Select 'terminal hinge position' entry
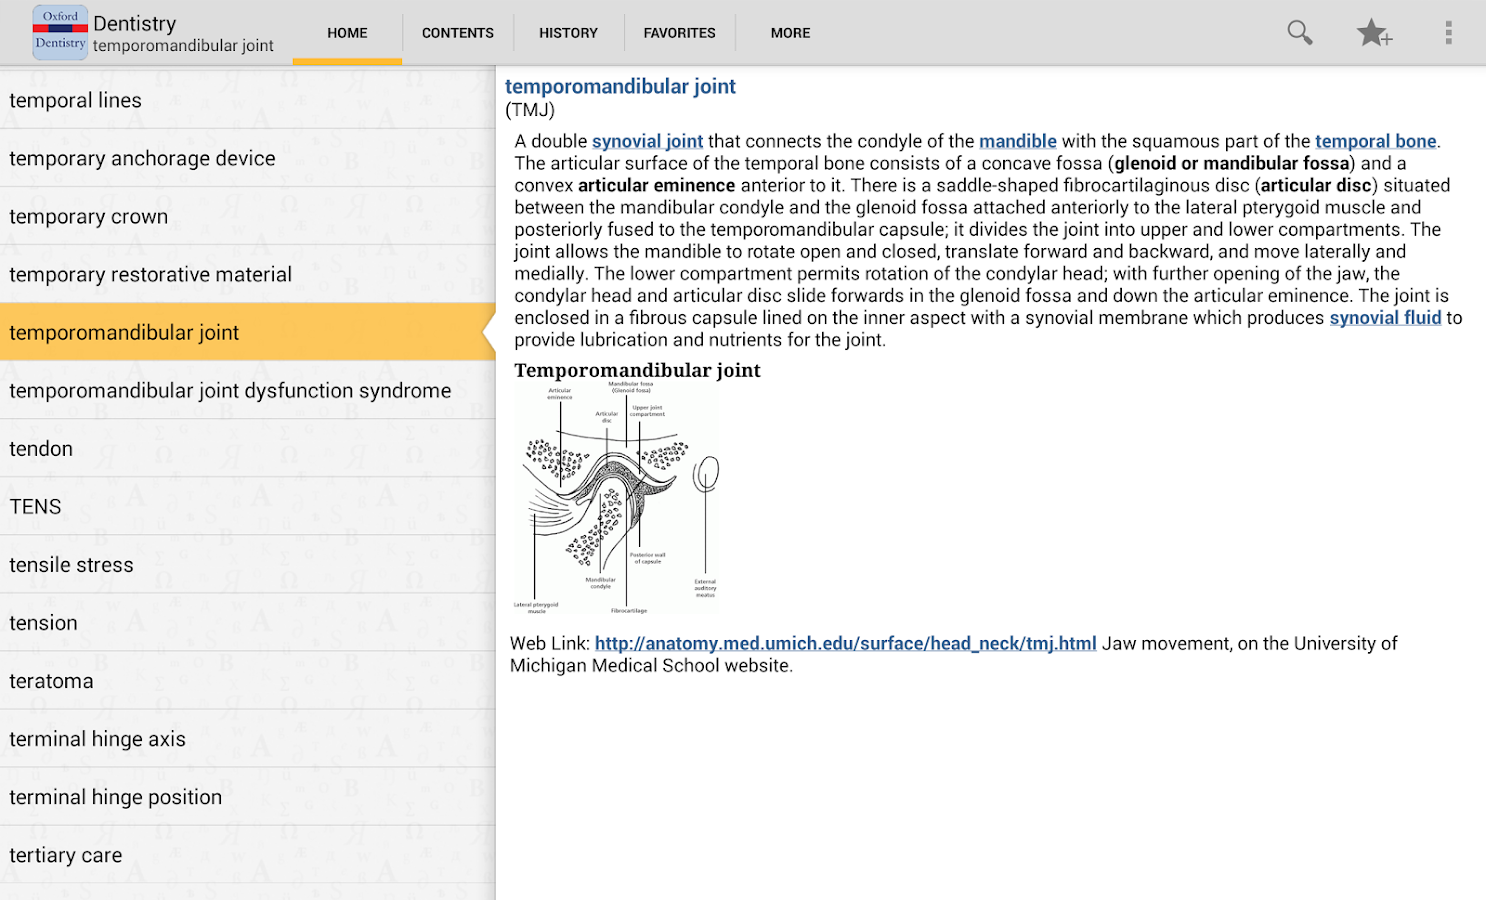 pyautogui.click(x=248, y=796)
